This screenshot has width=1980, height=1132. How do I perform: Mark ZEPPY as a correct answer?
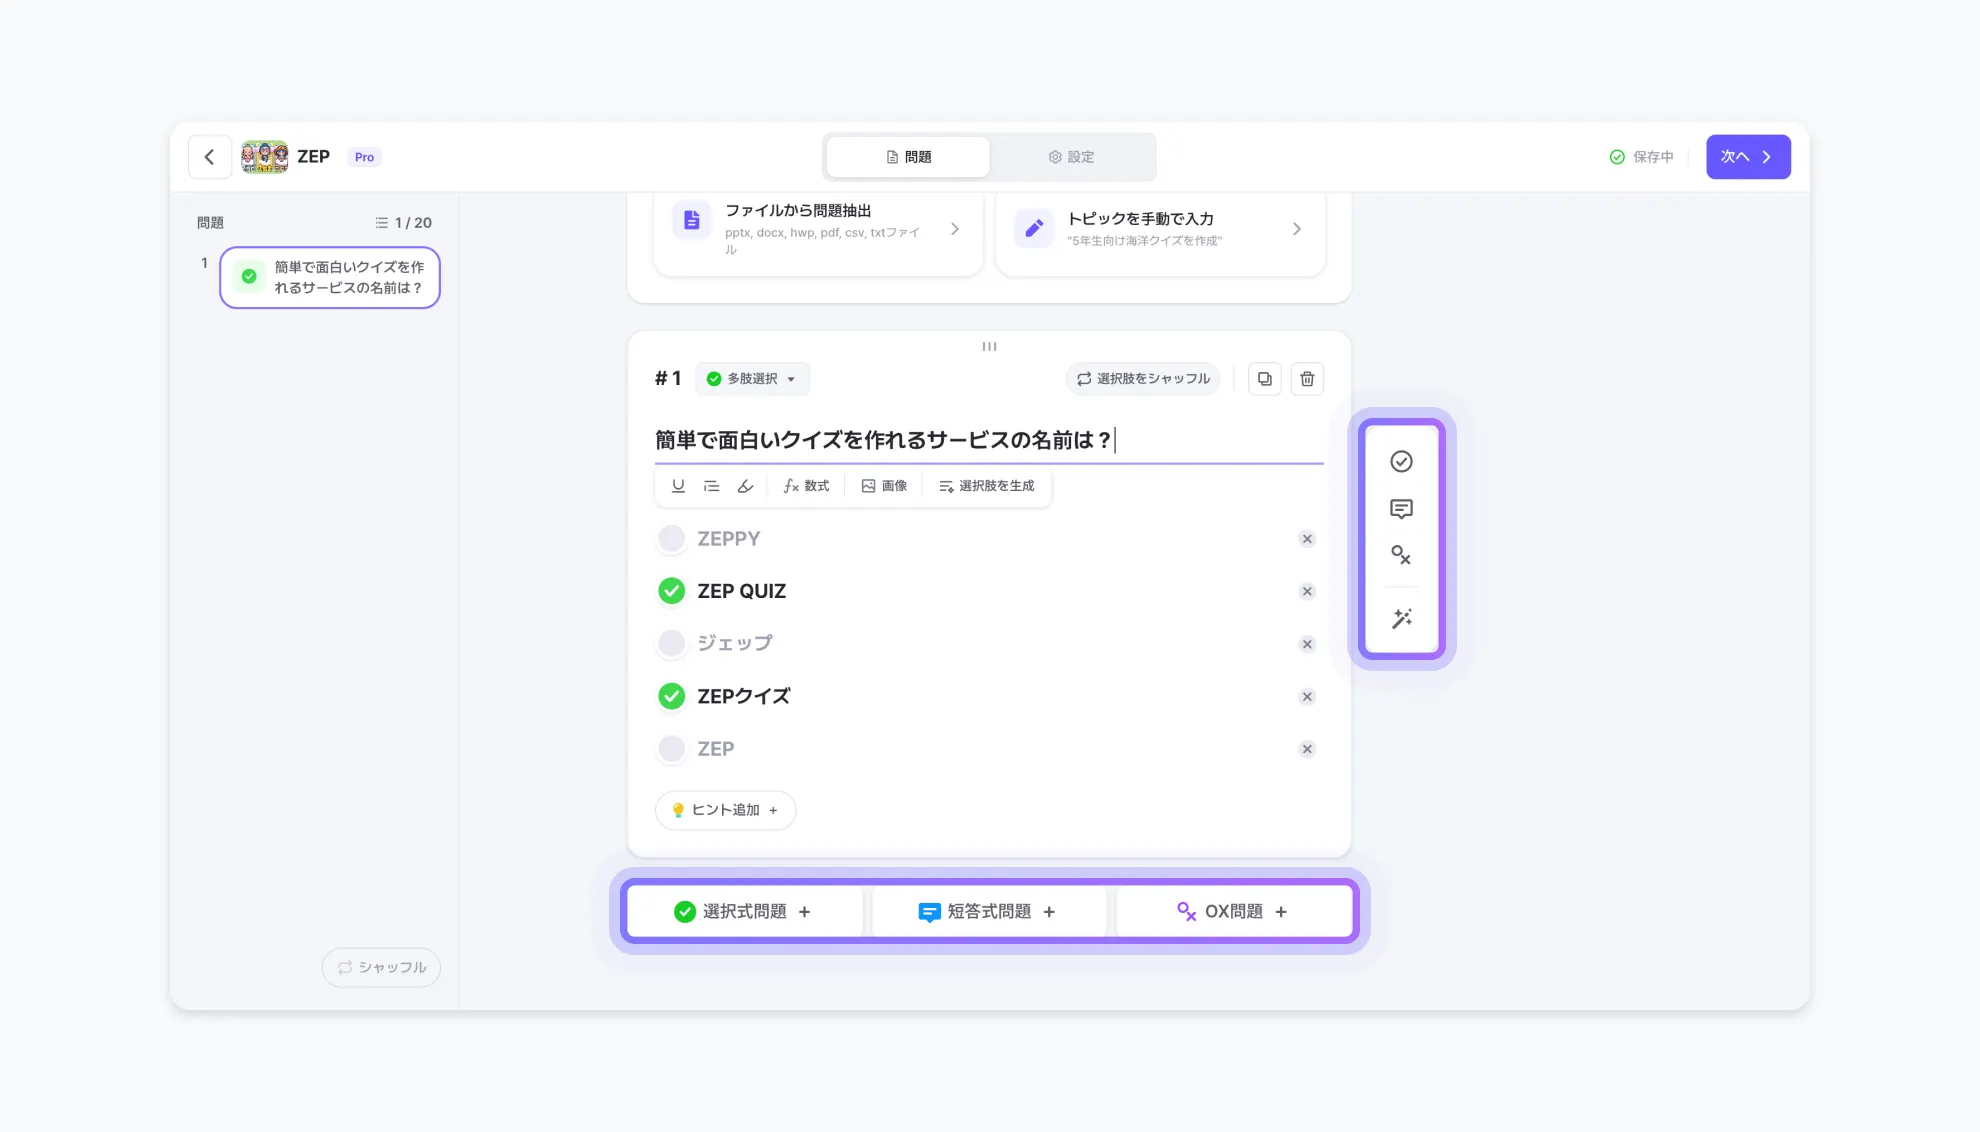671,539
